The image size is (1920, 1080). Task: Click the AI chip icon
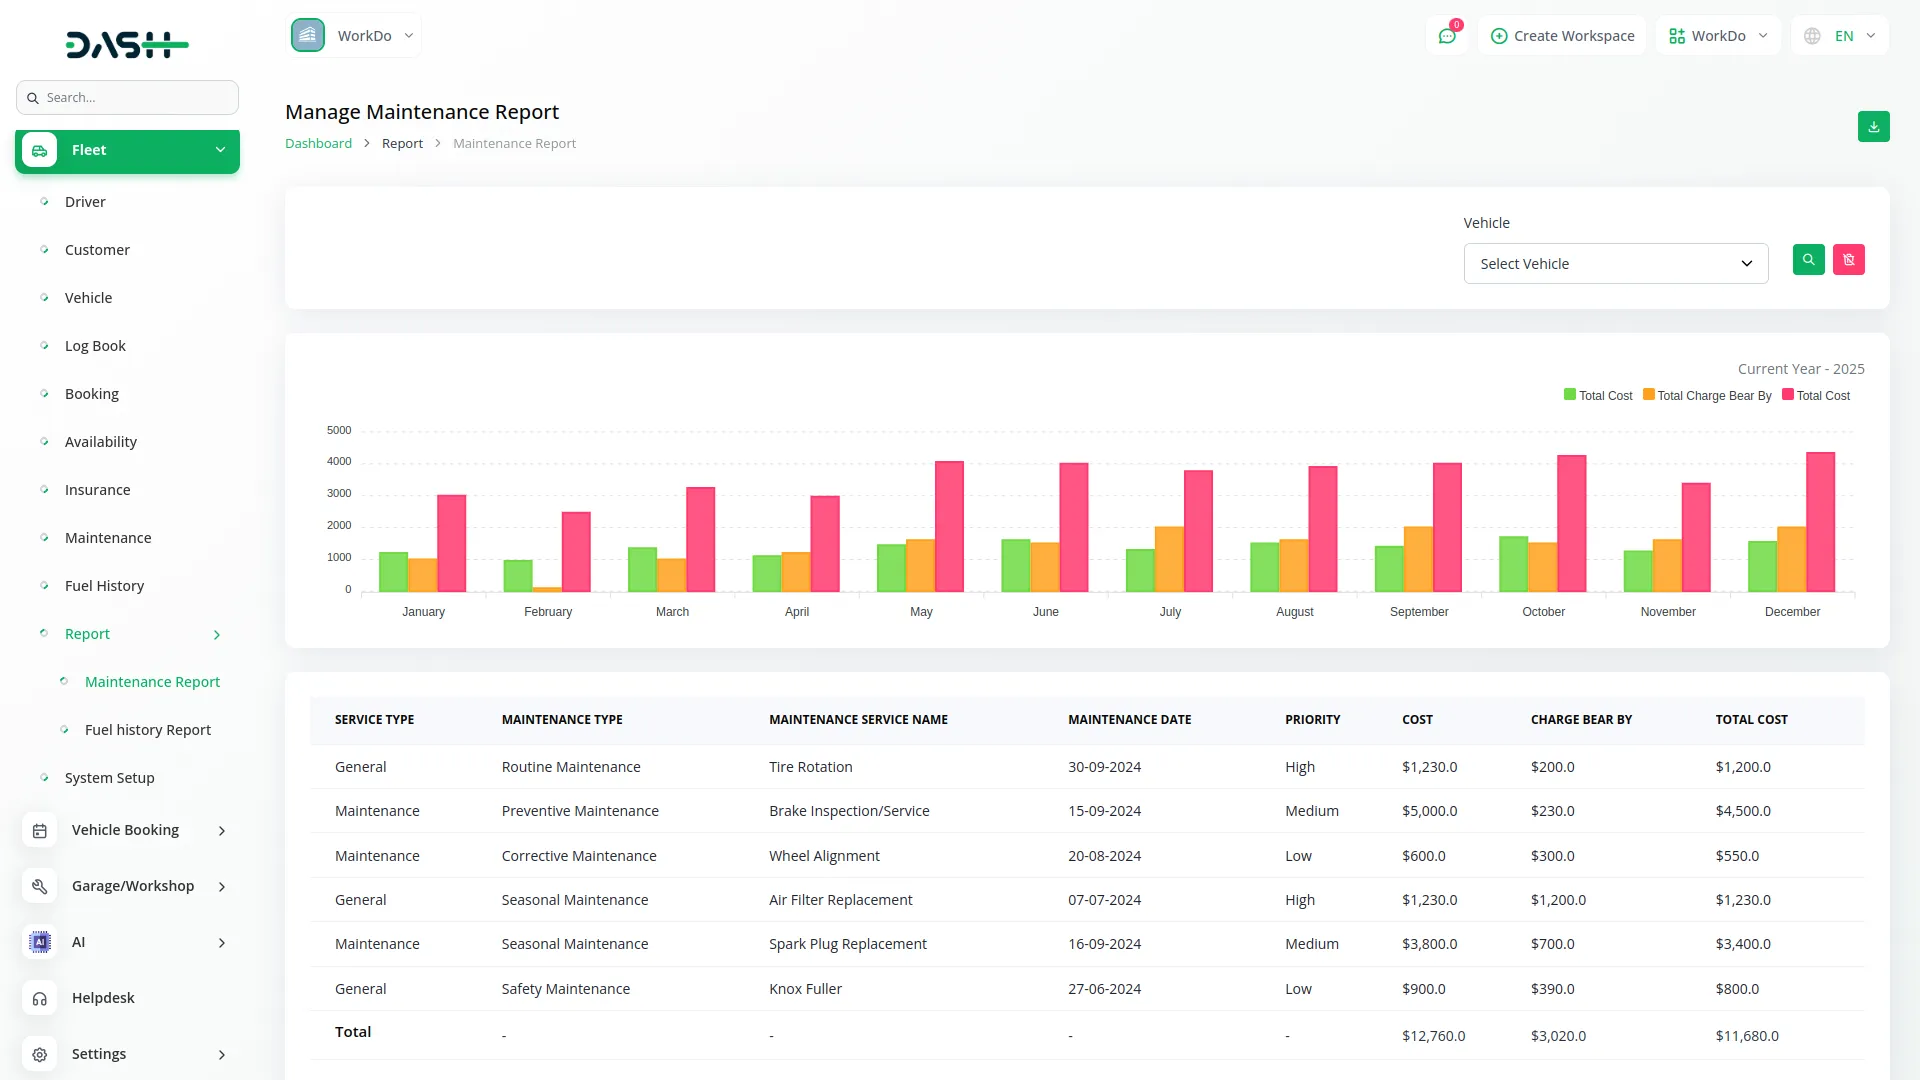pos(40,942)
